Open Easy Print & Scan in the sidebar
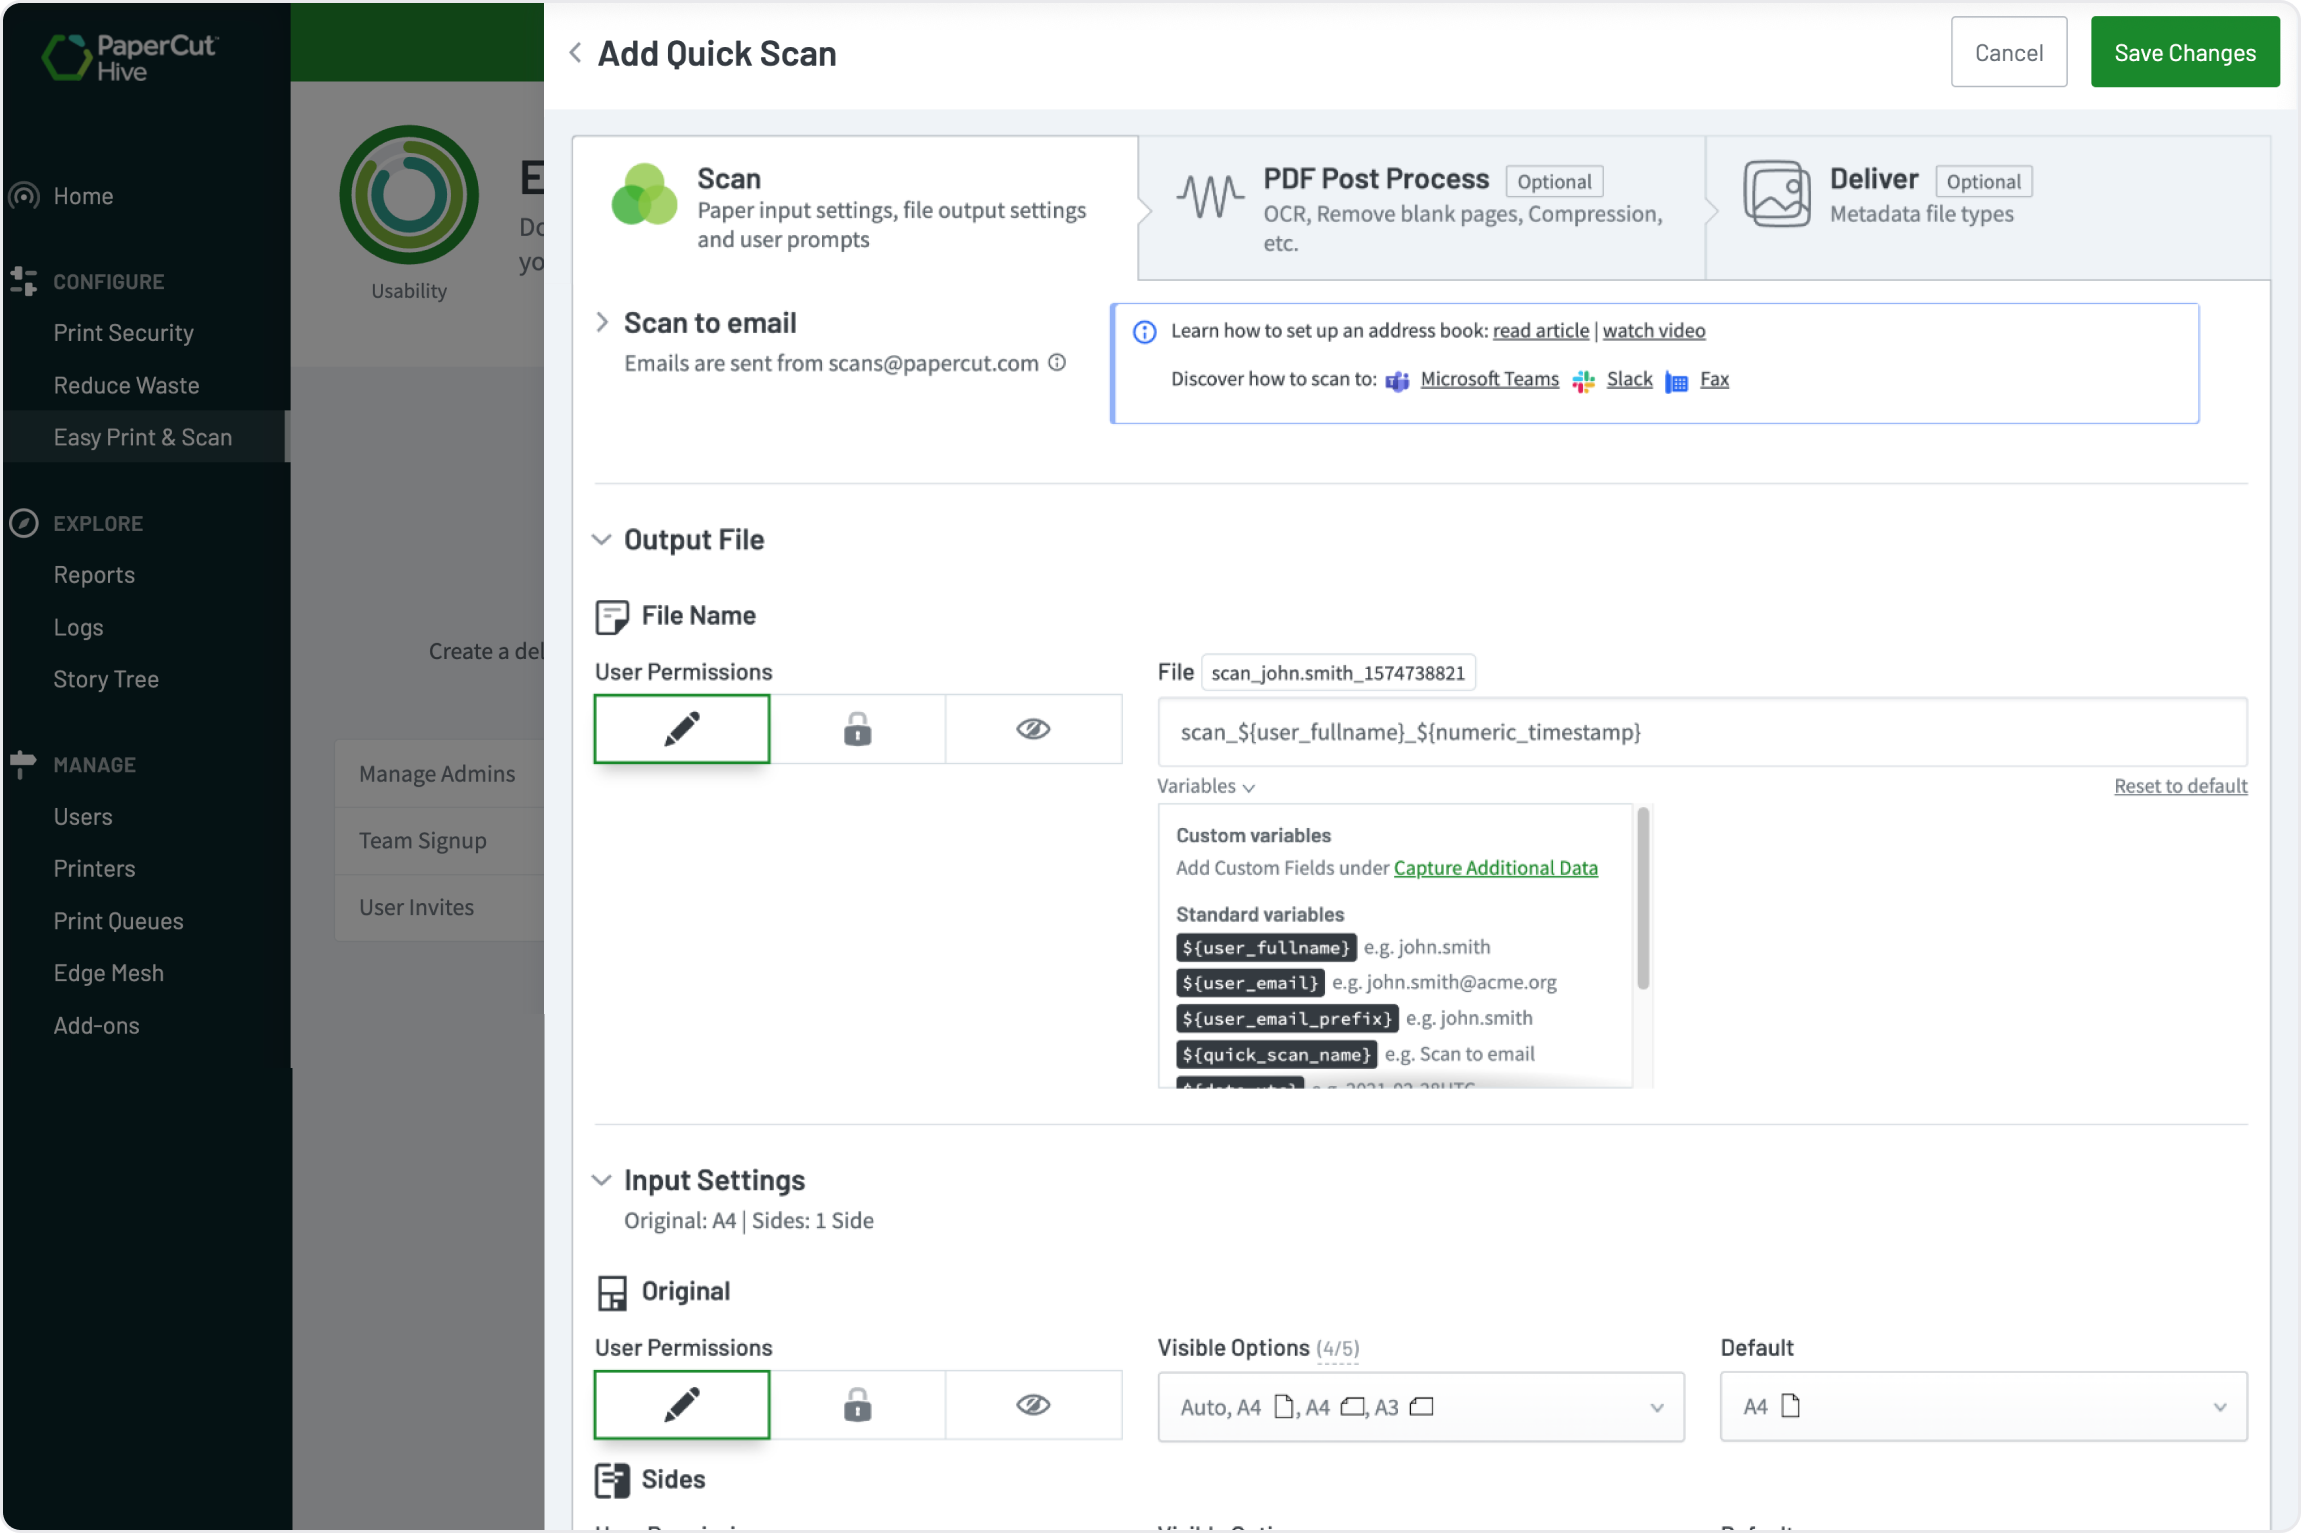This screenshot has height=1533, width=2301. click(142, 437)
